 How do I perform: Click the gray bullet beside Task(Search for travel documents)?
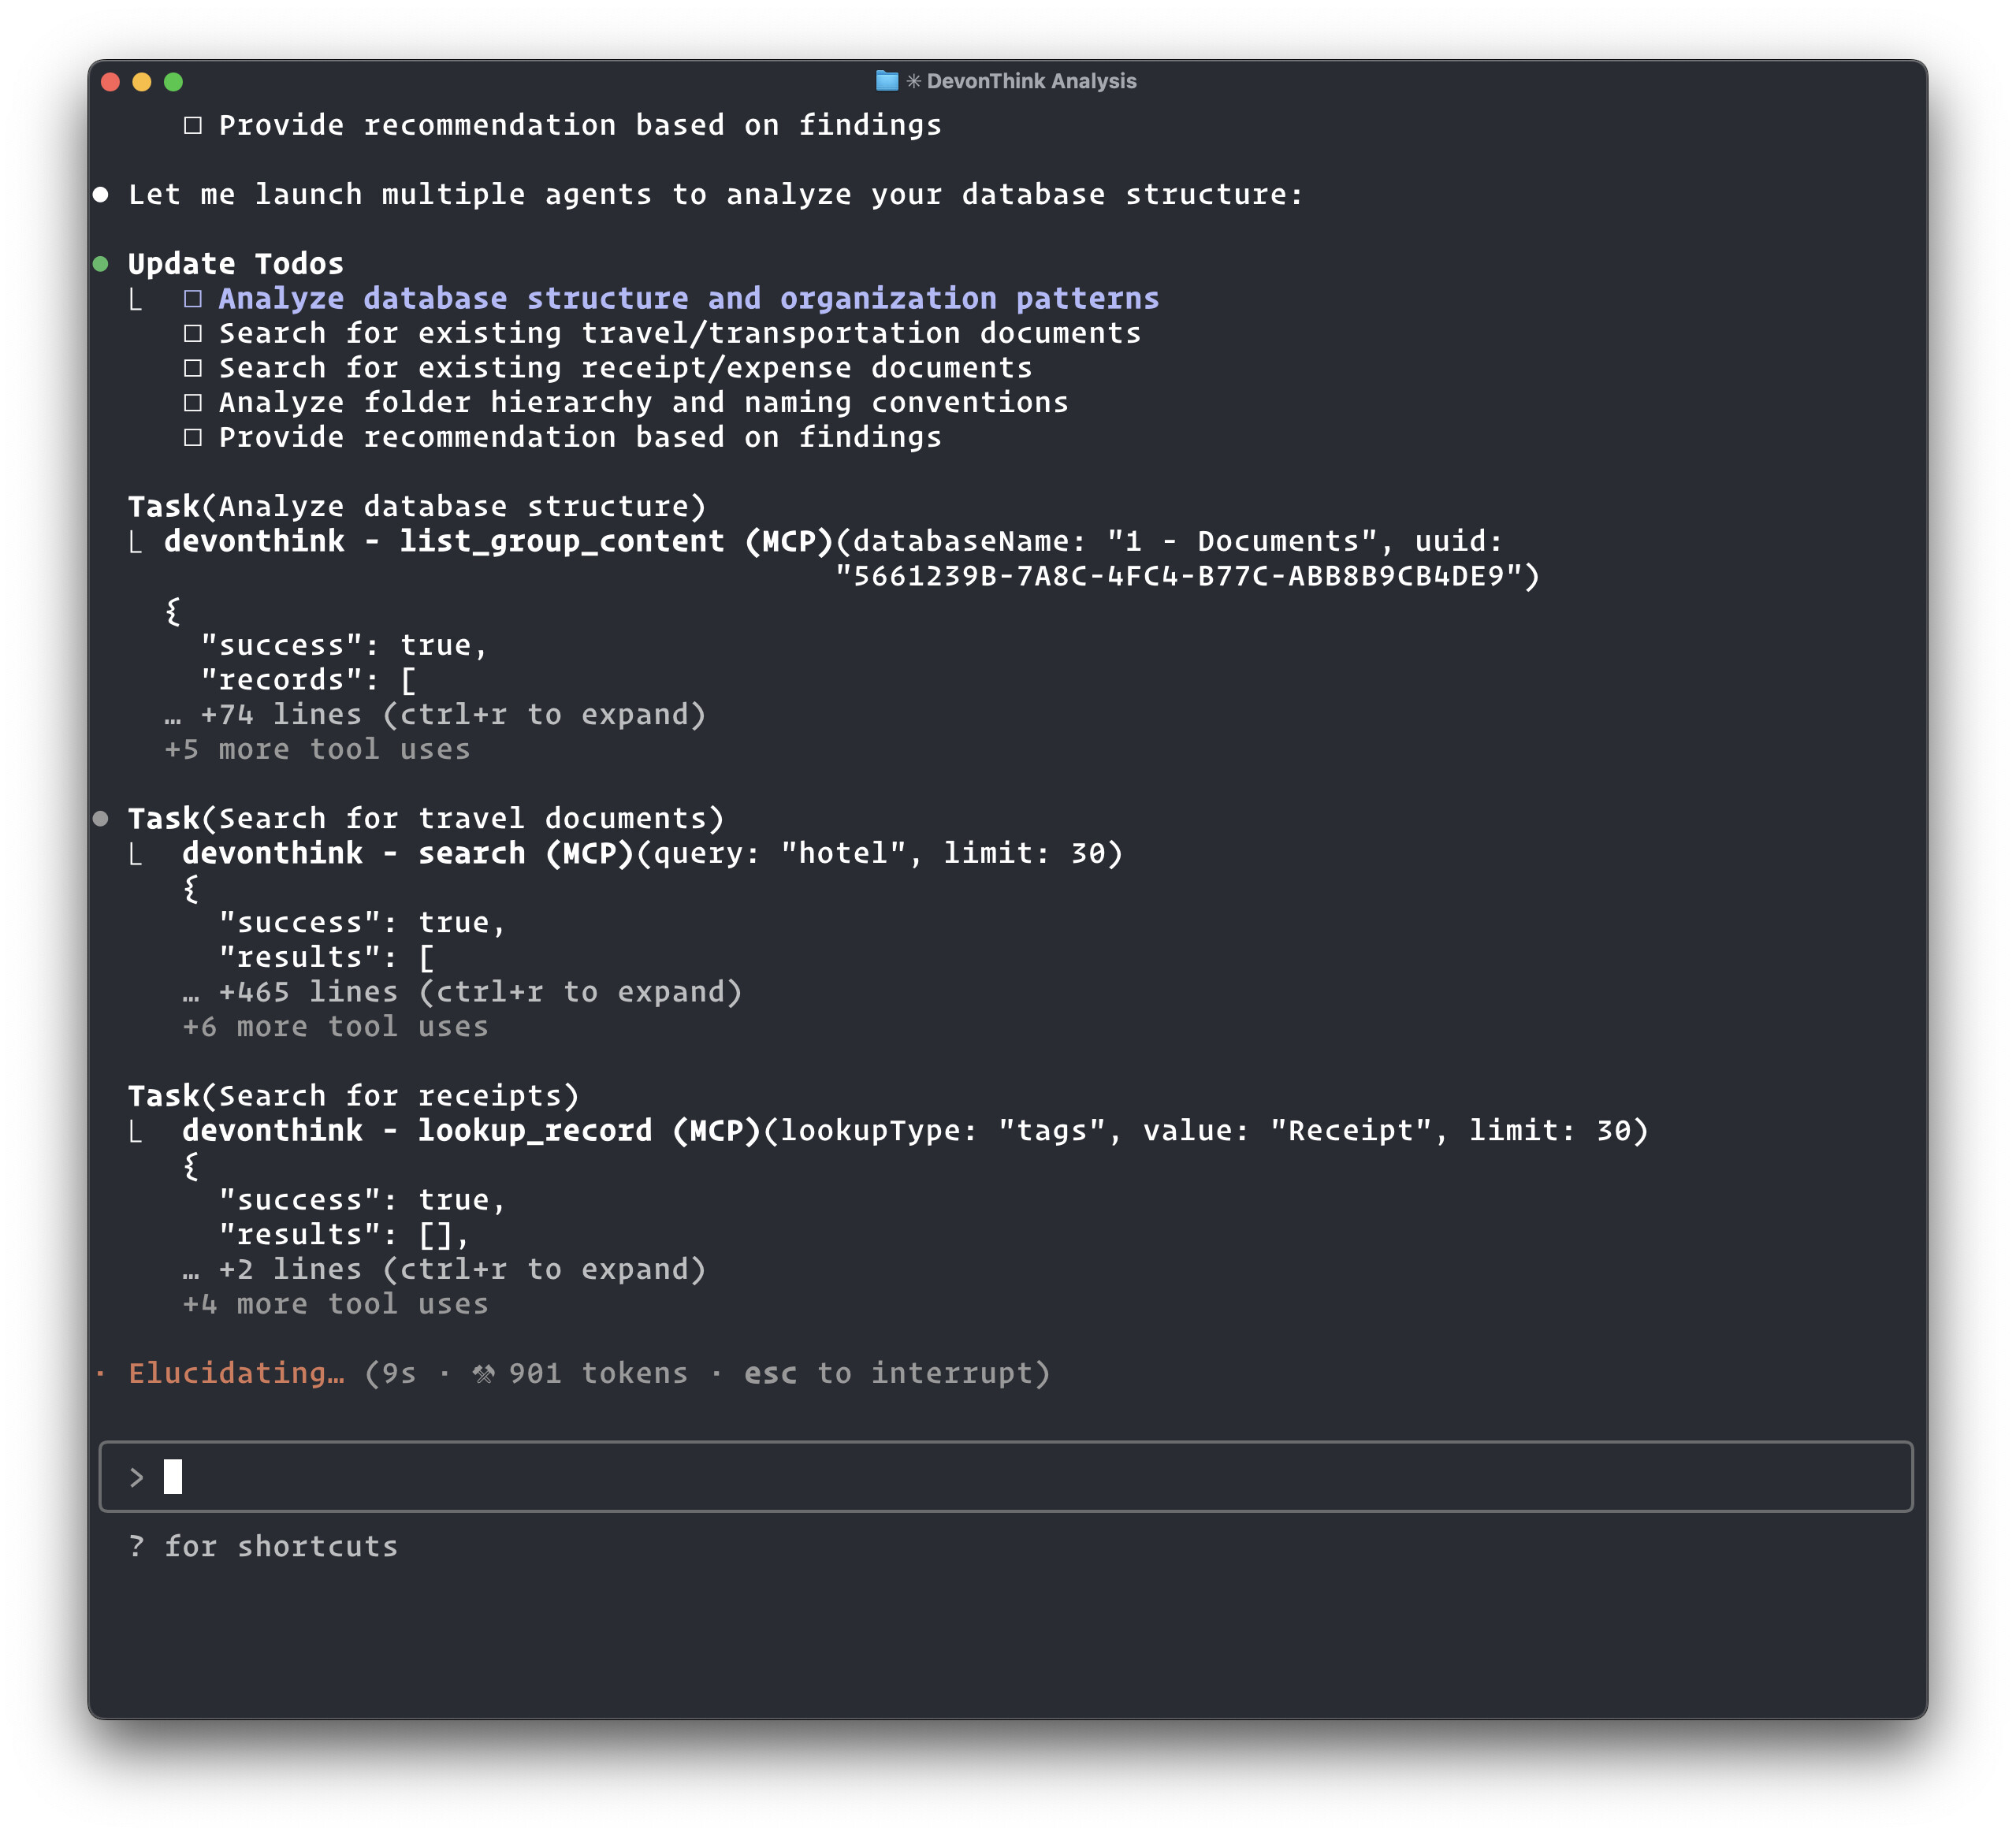[x=101, y=819]
